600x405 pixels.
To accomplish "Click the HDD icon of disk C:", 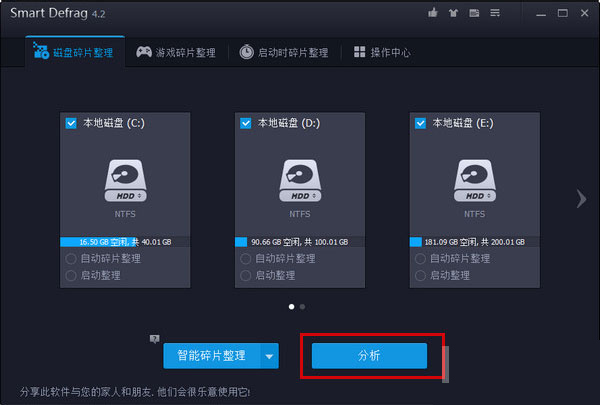I will [126, 180].
